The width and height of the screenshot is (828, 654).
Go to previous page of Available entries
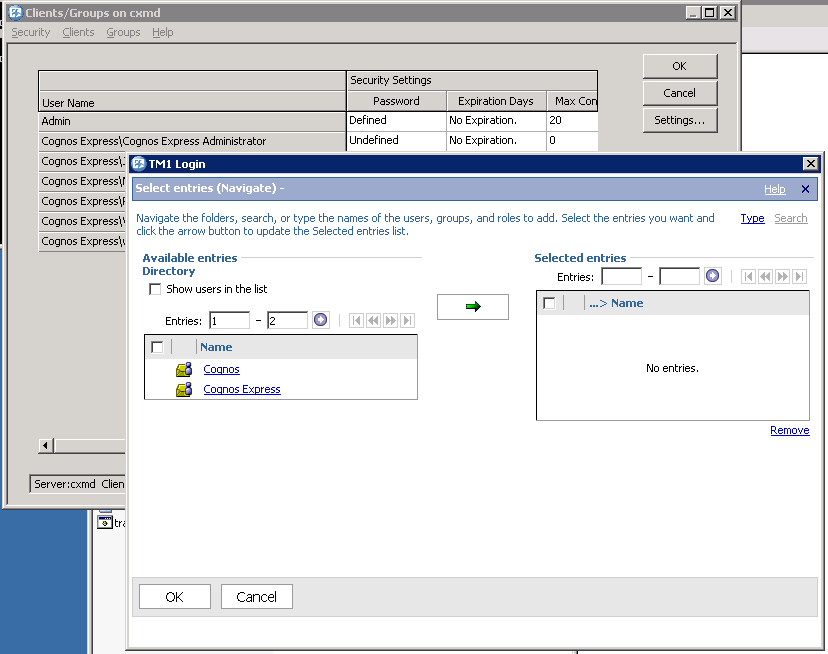(373, 320)
